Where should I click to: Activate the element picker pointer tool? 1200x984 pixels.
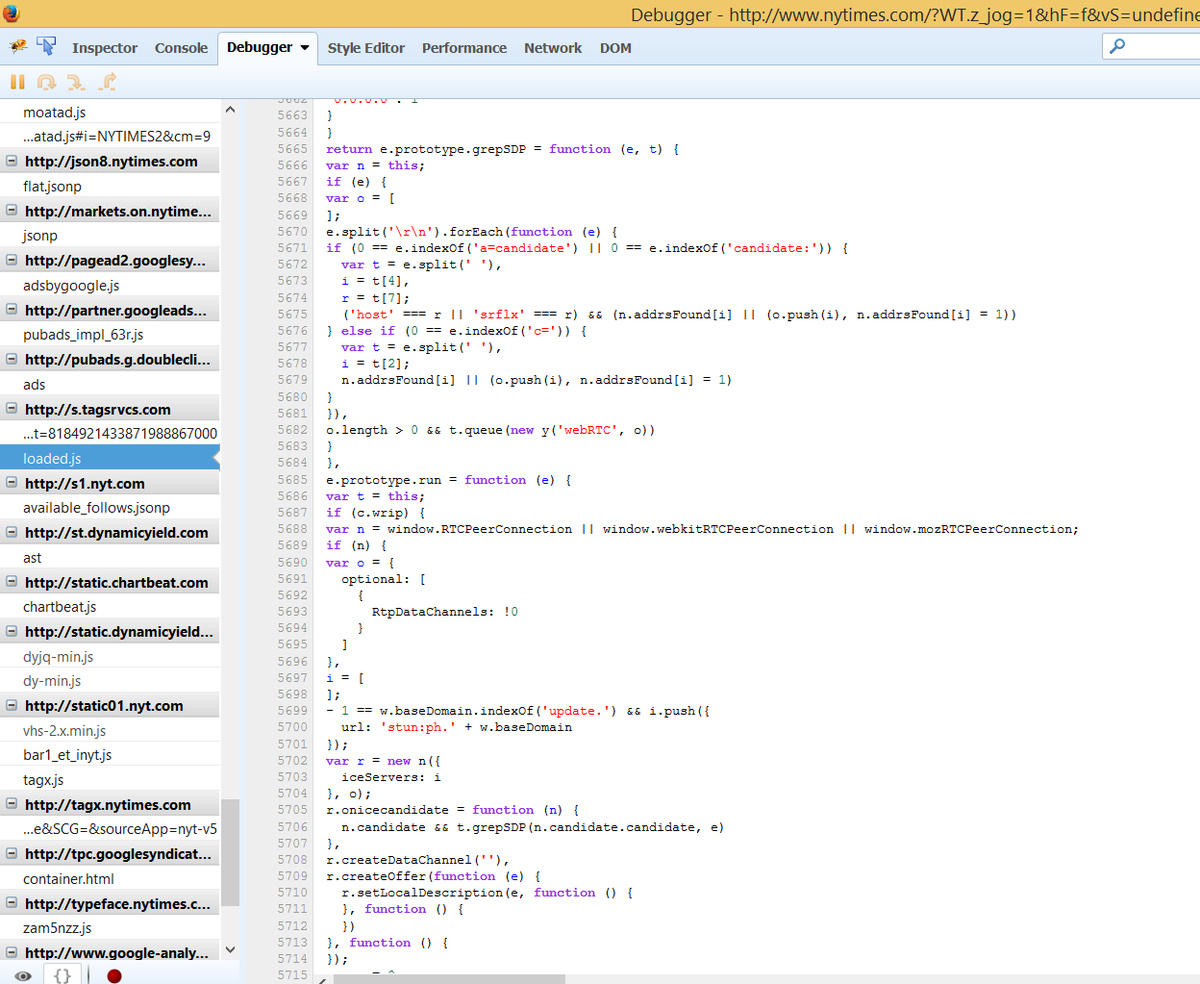tap(46, 46)
